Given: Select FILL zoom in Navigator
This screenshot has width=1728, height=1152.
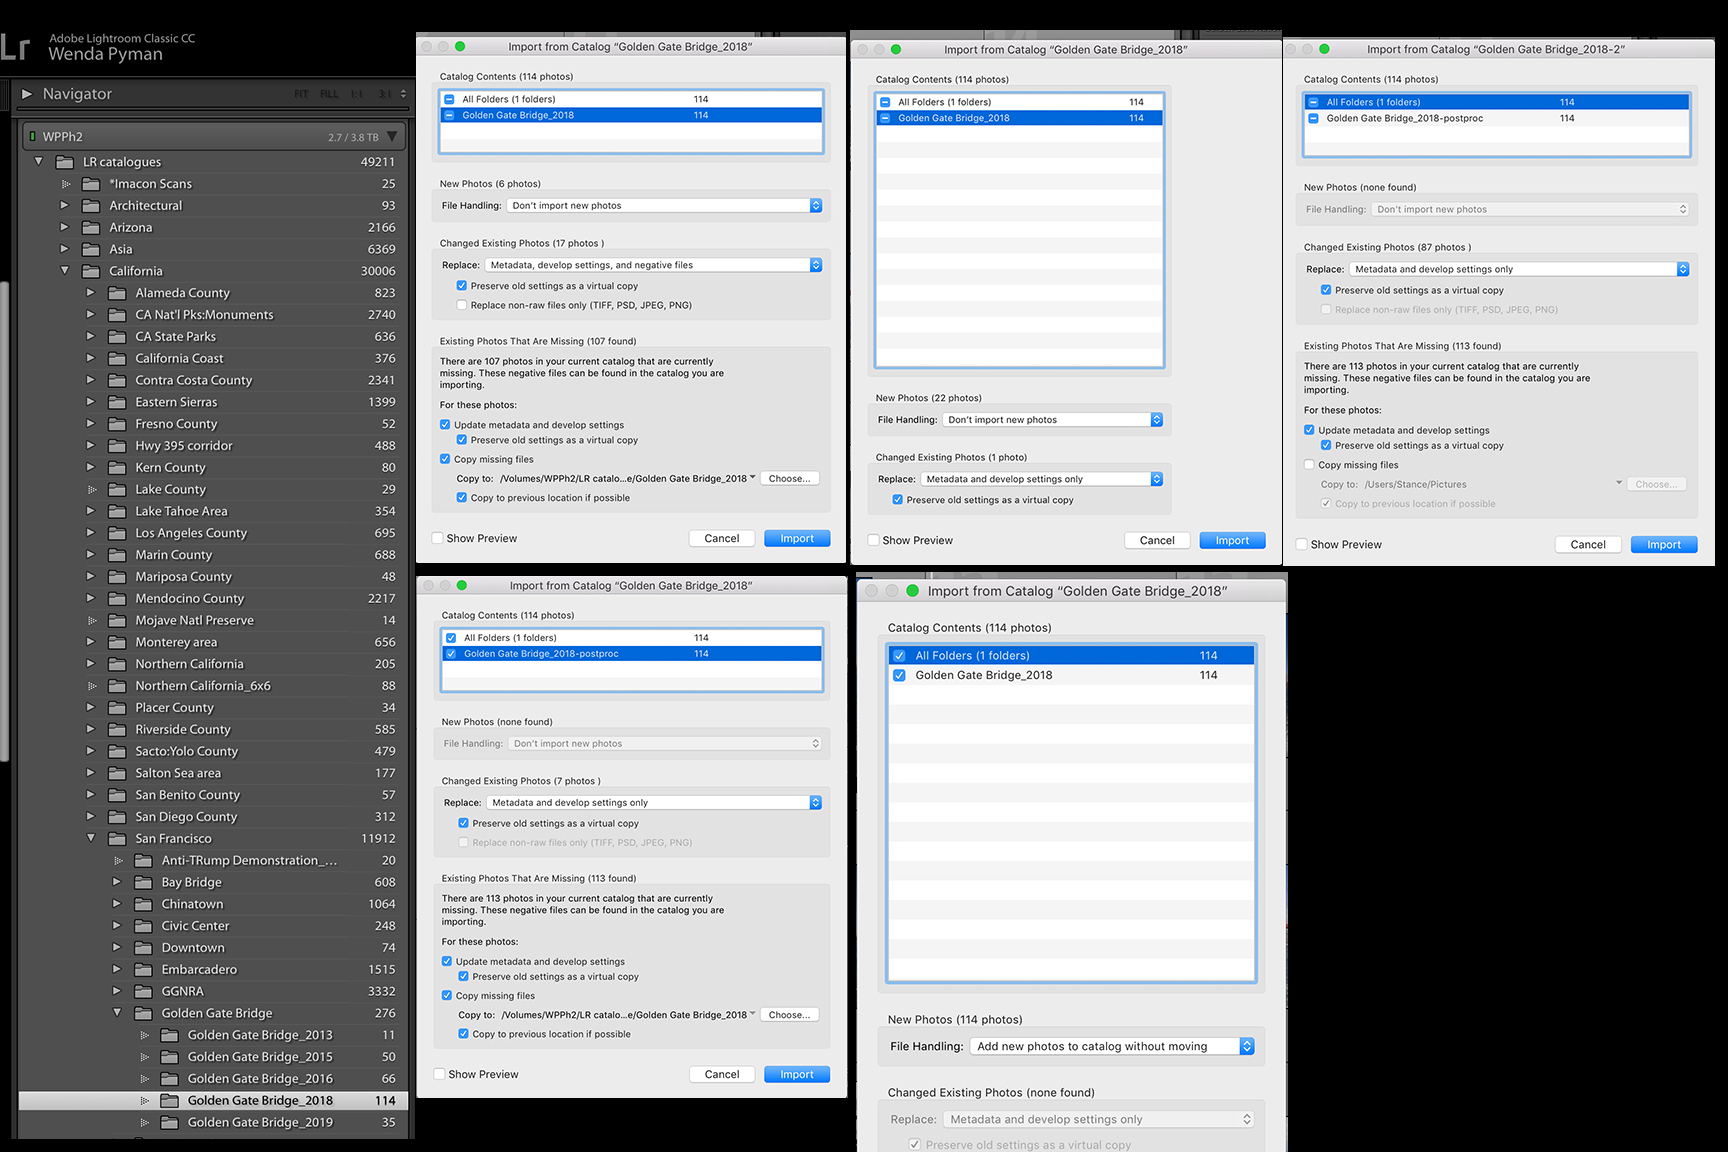Looking at the screenshot, I should pos(329,94).
